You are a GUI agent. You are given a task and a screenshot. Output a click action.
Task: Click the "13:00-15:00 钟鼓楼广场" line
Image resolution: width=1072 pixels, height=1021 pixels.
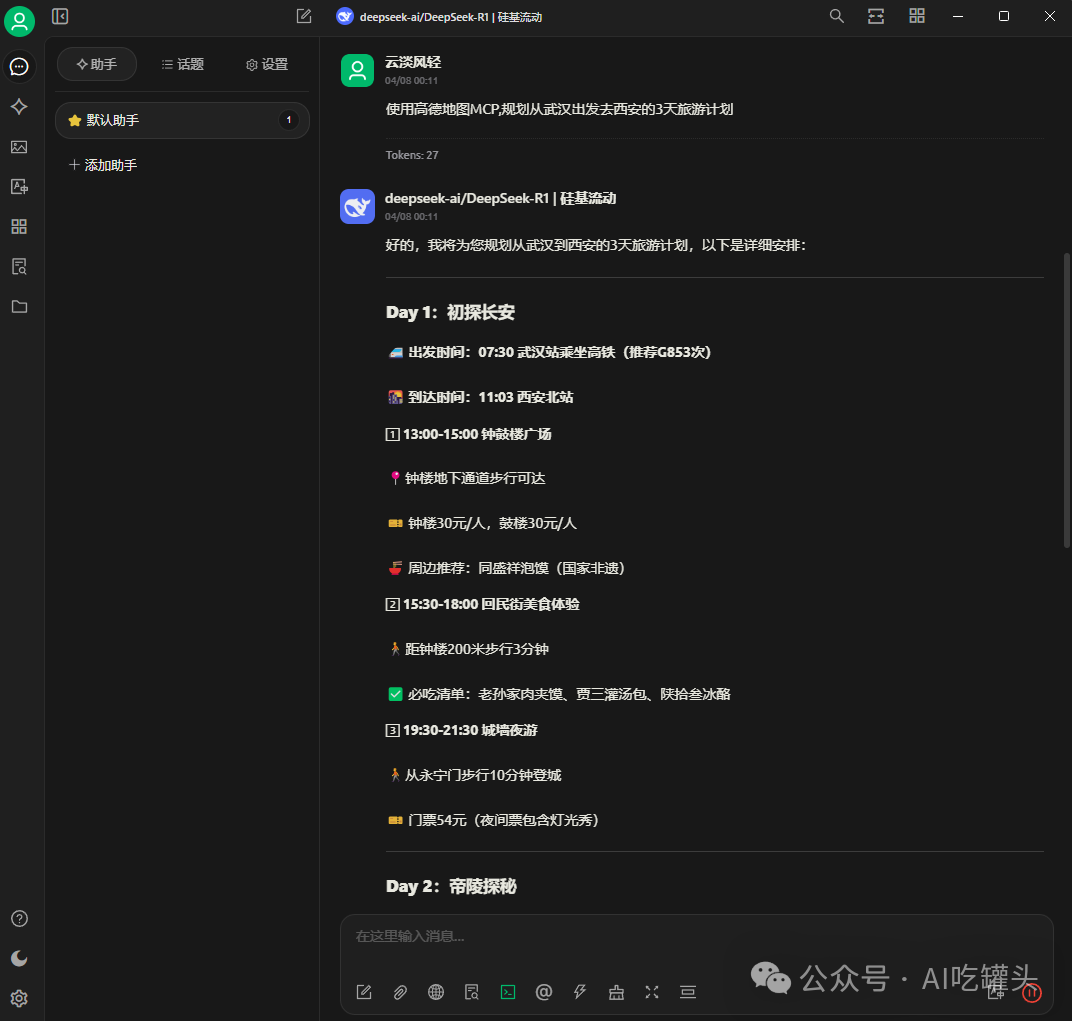point(469,434)
